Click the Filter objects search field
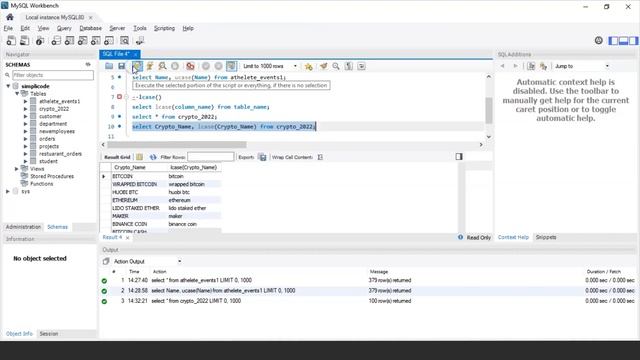This screenshot has height=360, width=640. click(x=53, y=75)
